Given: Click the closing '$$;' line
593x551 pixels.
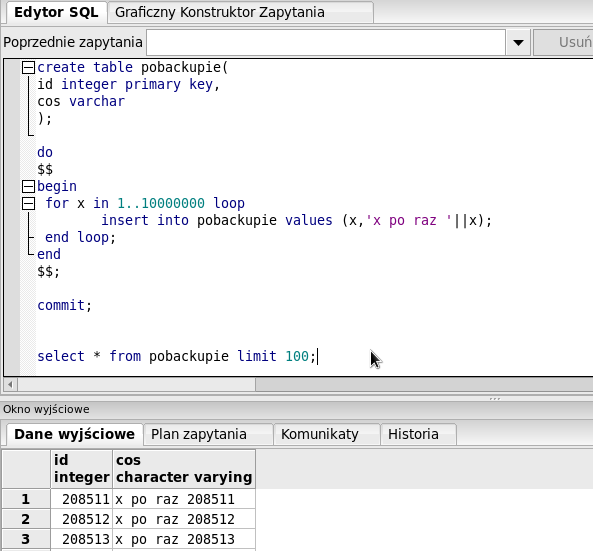Looking at the screenshot, I should 48,272.
